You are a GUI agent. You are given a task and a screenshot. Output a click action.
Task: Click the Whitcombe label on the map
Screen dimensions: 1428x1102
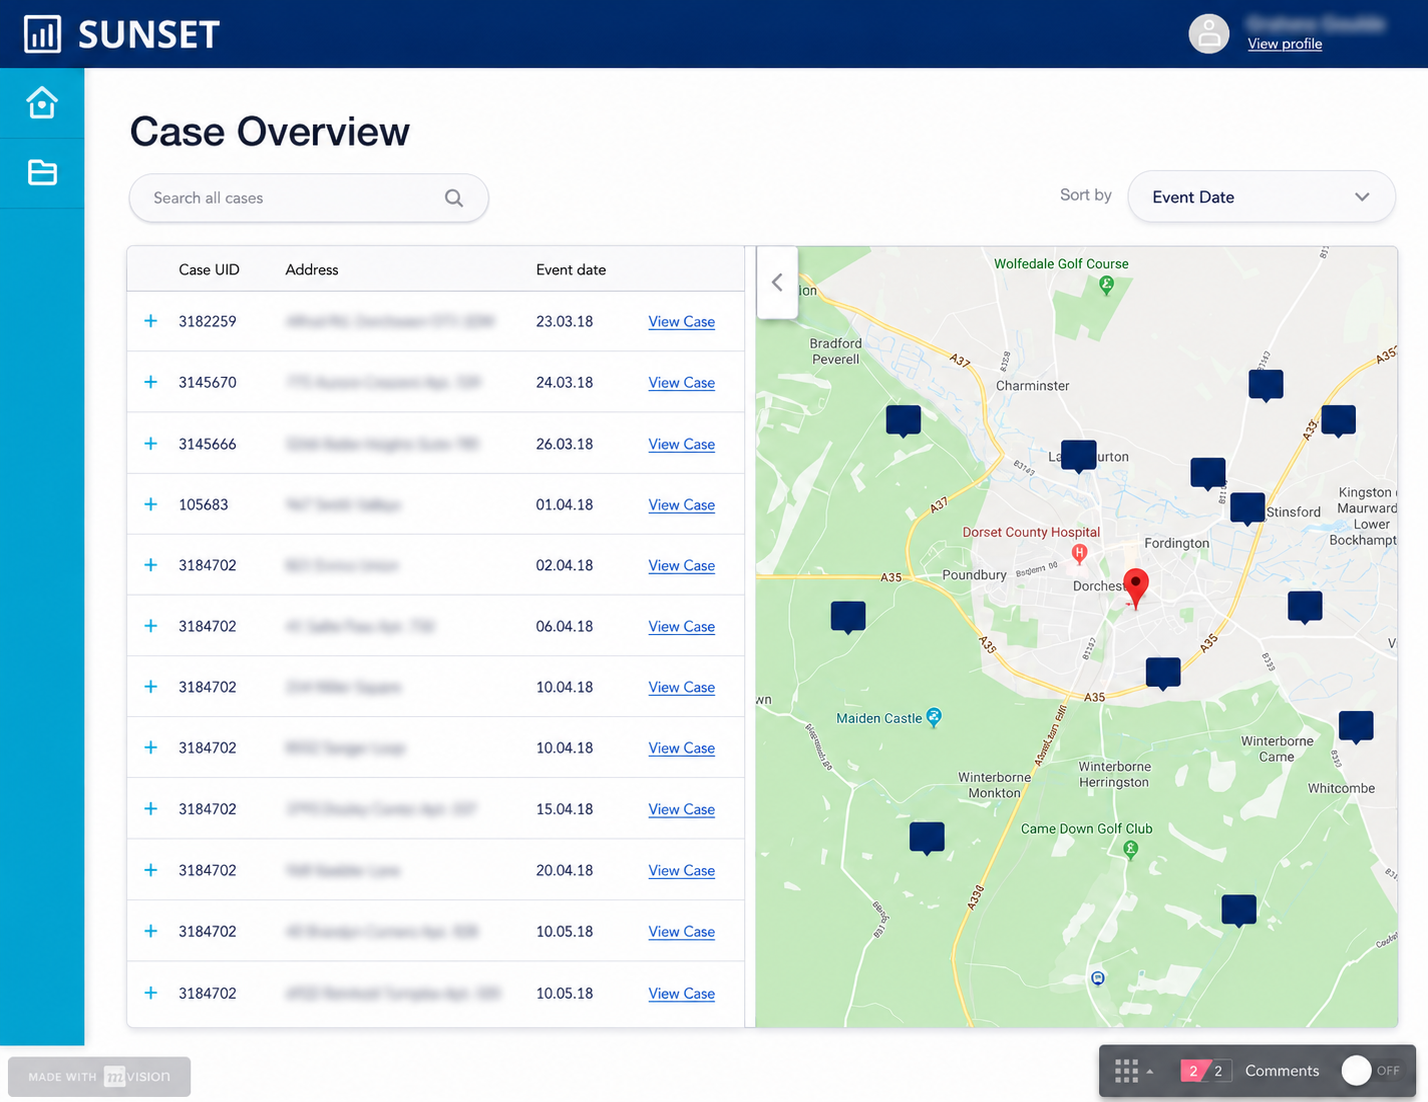tap(1341, 788)
